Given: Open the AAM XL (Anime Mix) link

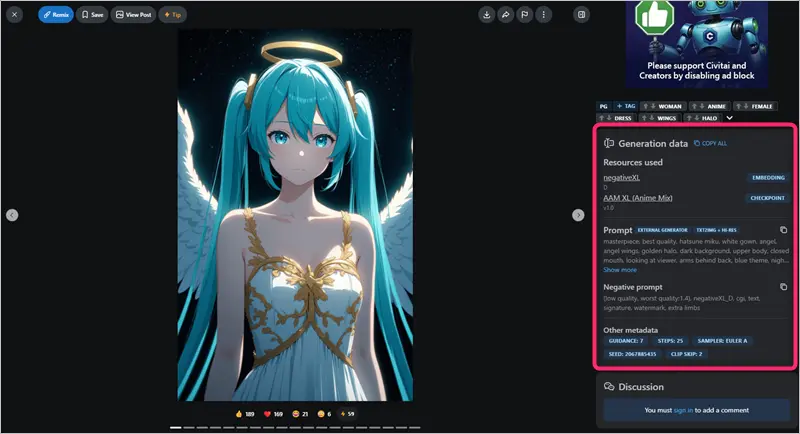Looking at the screenshot, I should pos(638,198).
